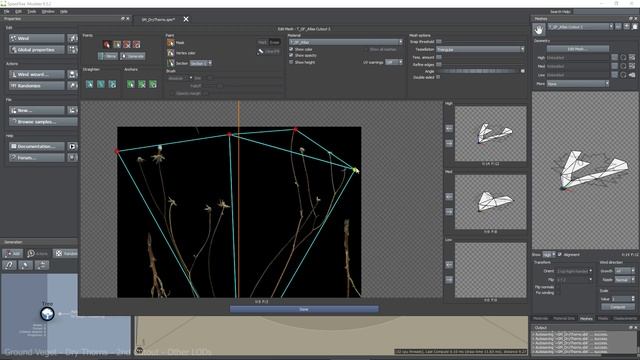Click the circular reload icon in Med row
Image resolution: width=640 pixels, height=360 pixels.
(623, 66)
